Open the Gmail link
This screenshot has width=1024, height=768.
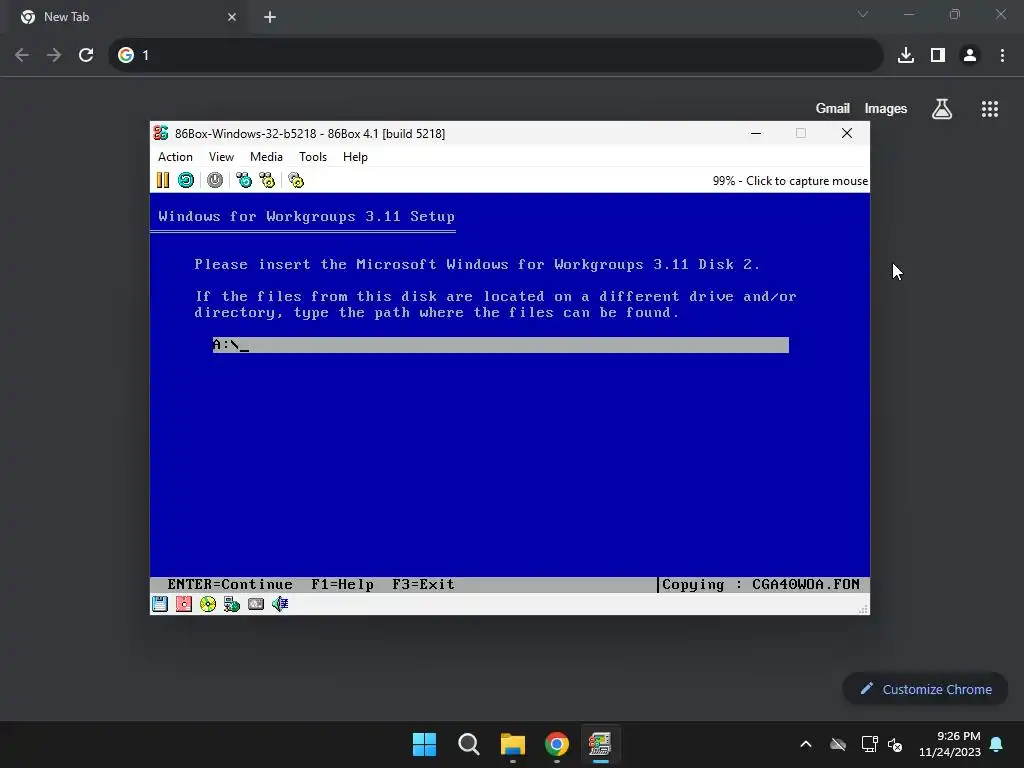(x=833, y=108)
